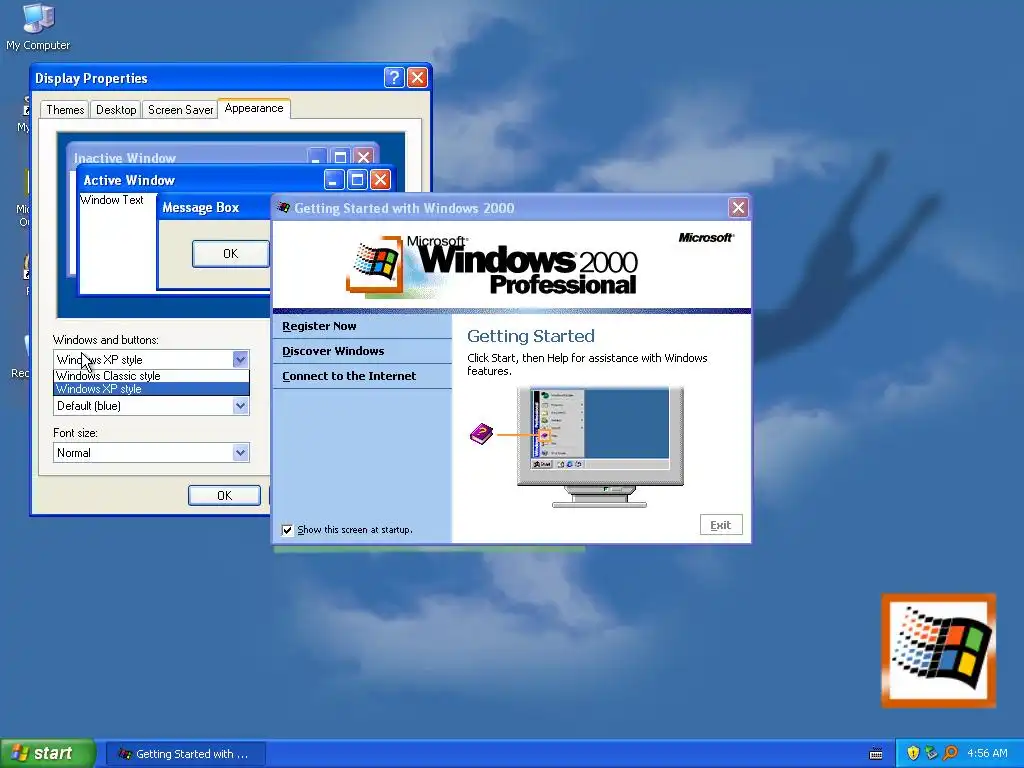This screenshot has height=768, width=1024.
Task: Click the Microsoft logo text top-right
Action: click(x=705, y=238)
